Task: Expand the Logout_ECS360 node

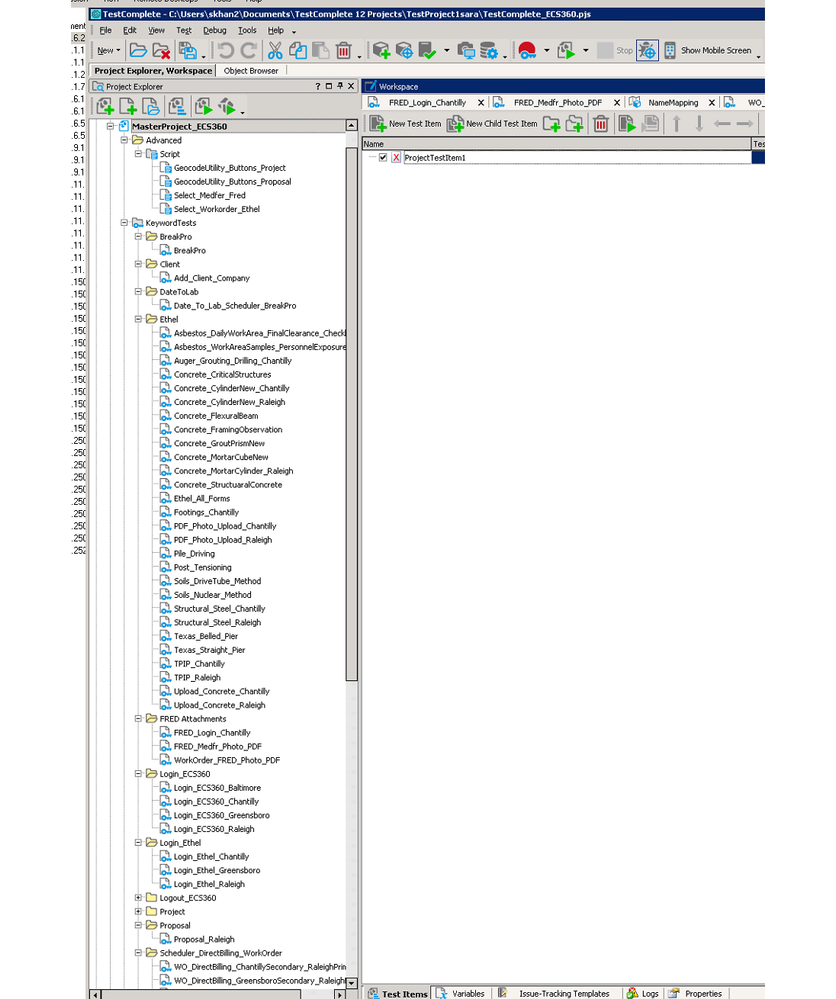Action: pos(137,897)
